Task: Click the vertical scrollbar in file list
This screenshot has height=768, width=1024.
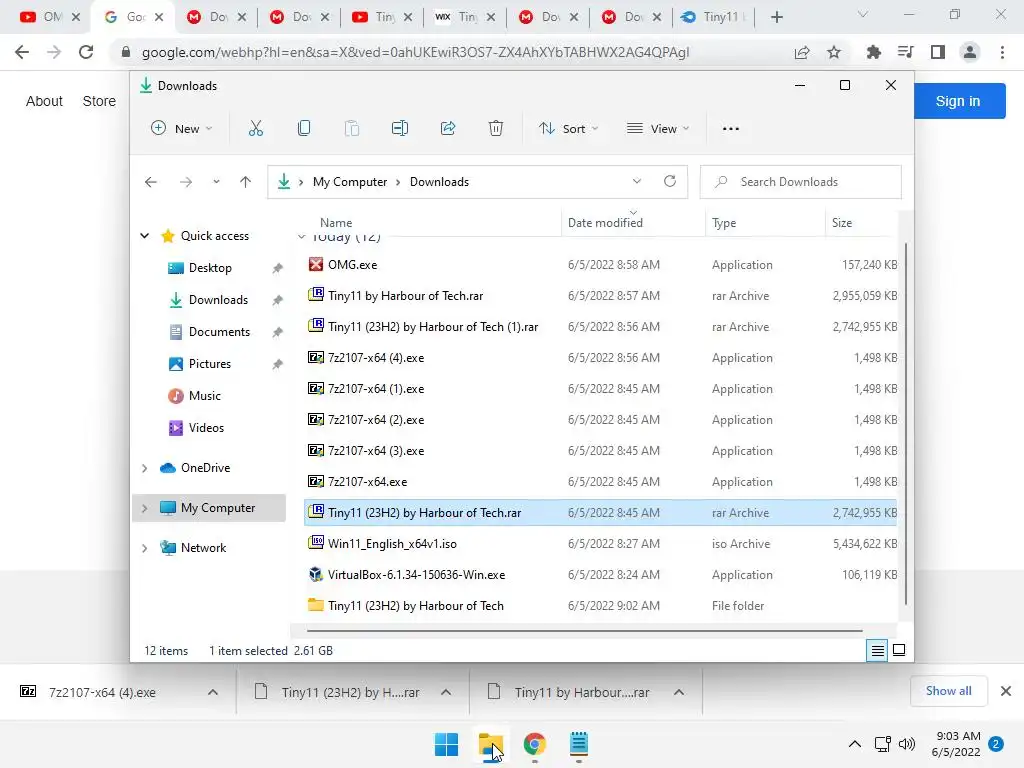Action: coord(906,424)
